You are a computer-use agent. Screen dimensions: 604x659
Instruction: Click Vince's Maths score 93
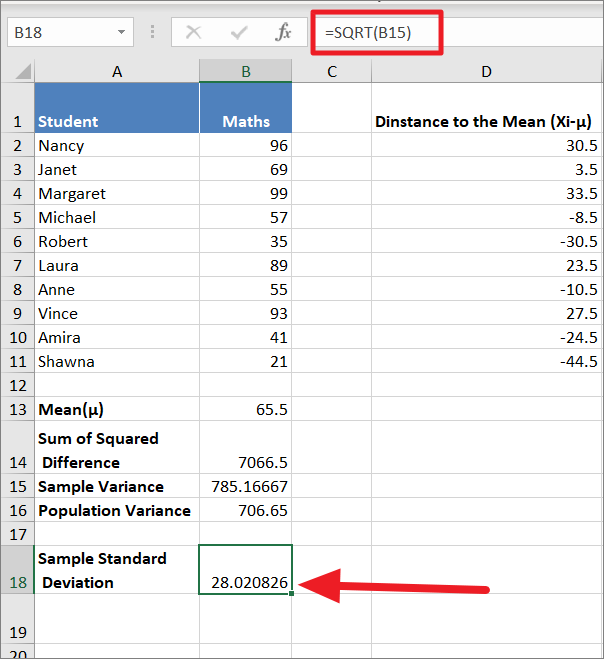point(245,313)
